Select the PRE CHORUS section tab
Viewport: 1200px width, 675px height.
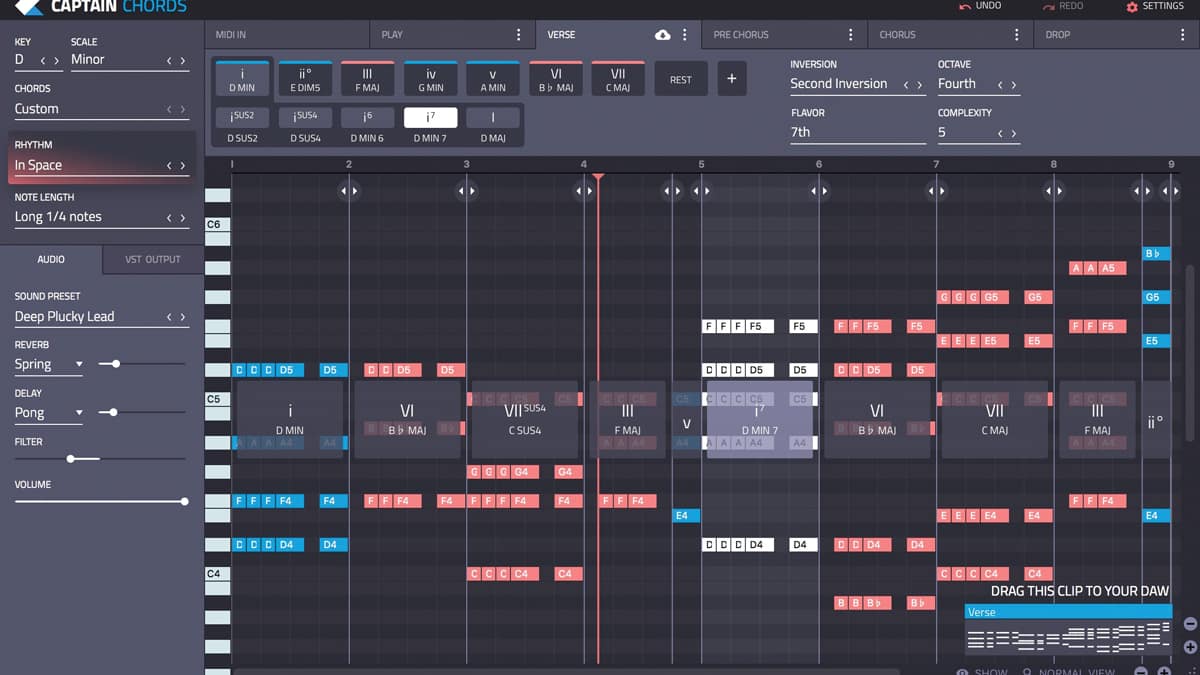[740, 34]
